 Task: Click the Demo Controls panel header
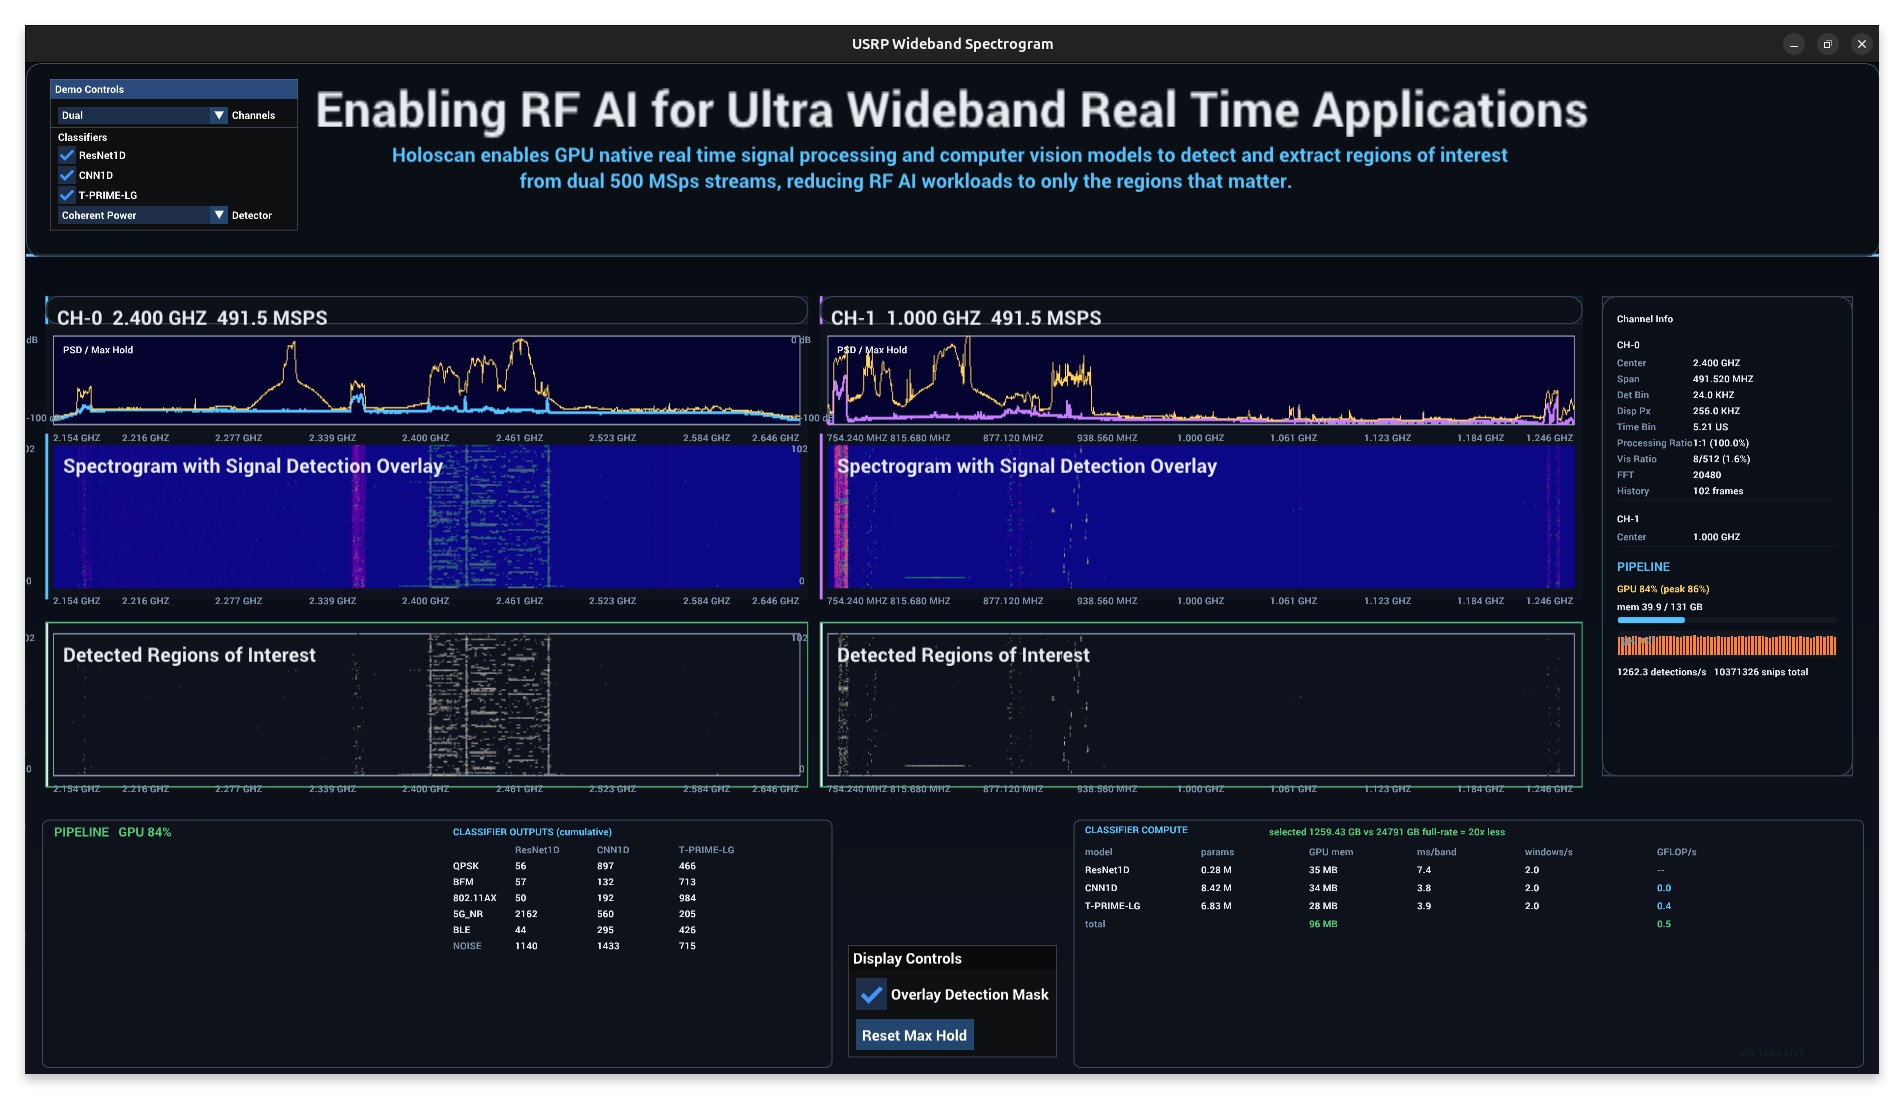(174, 89)
